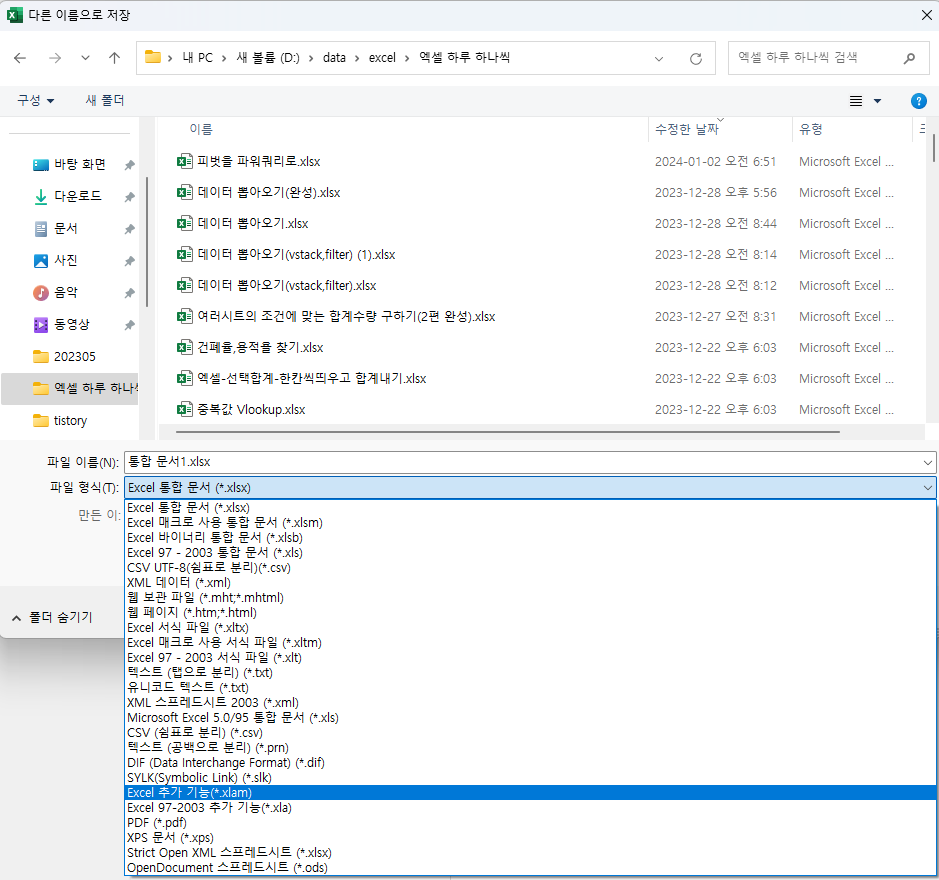Select file 건폐율,용적율 찾기.xlsx
This screenshot has height=880, width=939.
click(x=261, y=348)
